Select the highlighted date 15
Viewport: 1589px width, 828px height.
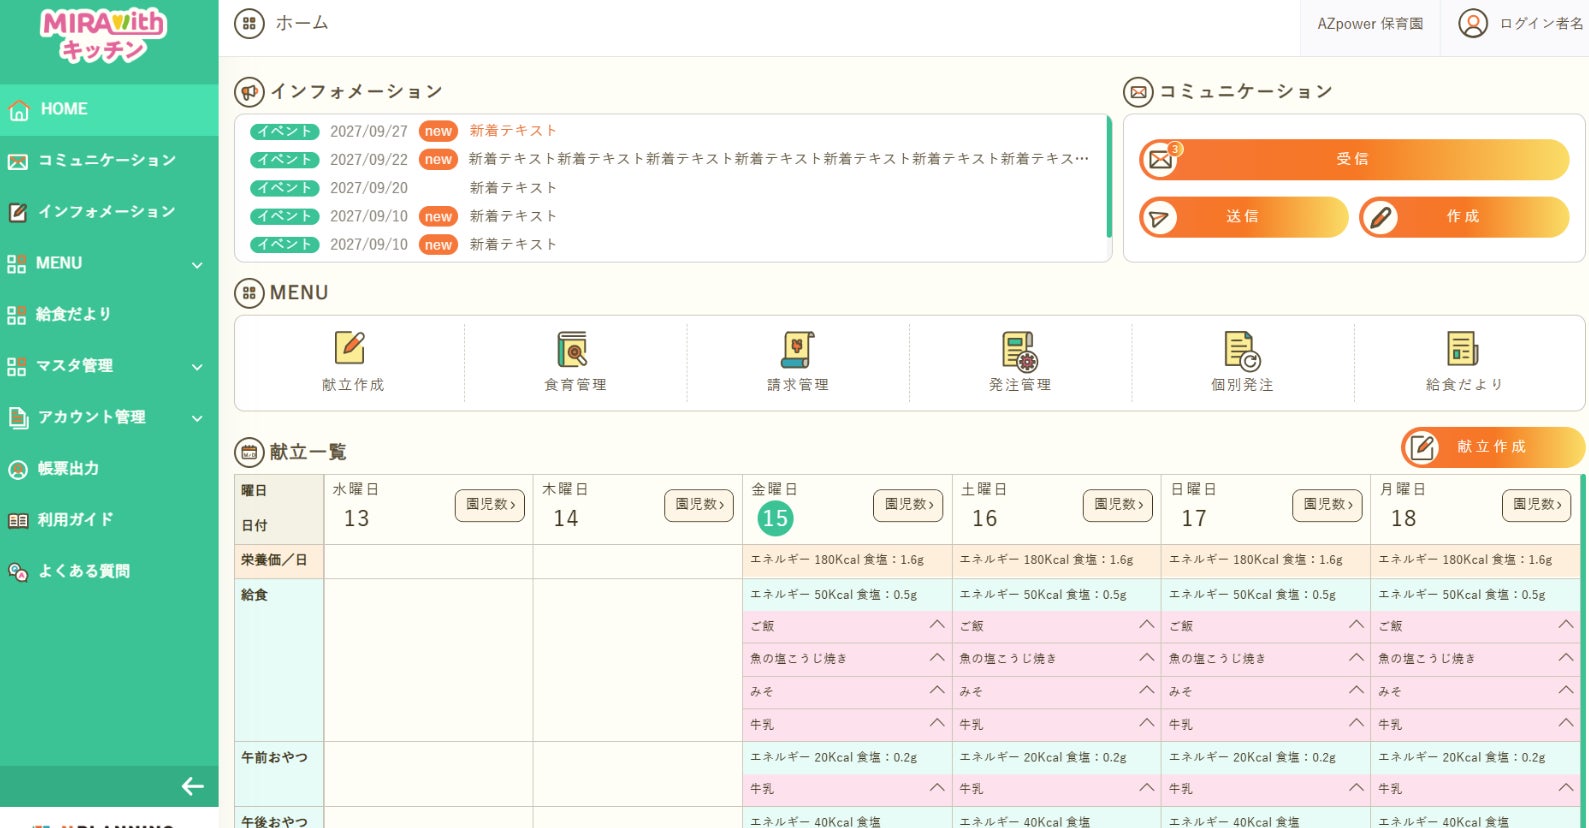point(775,518)
